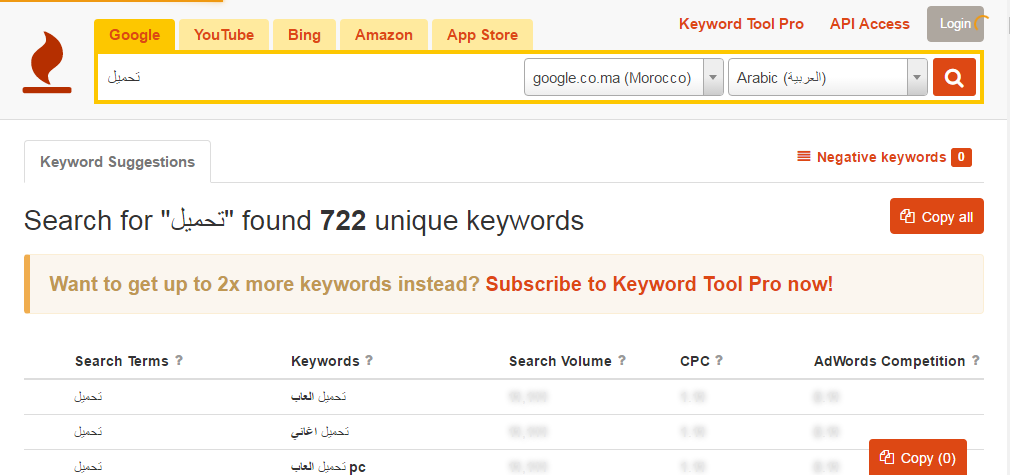Click the orange search magnifier button
Screen dimensions: 1010x475
click(x=954, y=77)
